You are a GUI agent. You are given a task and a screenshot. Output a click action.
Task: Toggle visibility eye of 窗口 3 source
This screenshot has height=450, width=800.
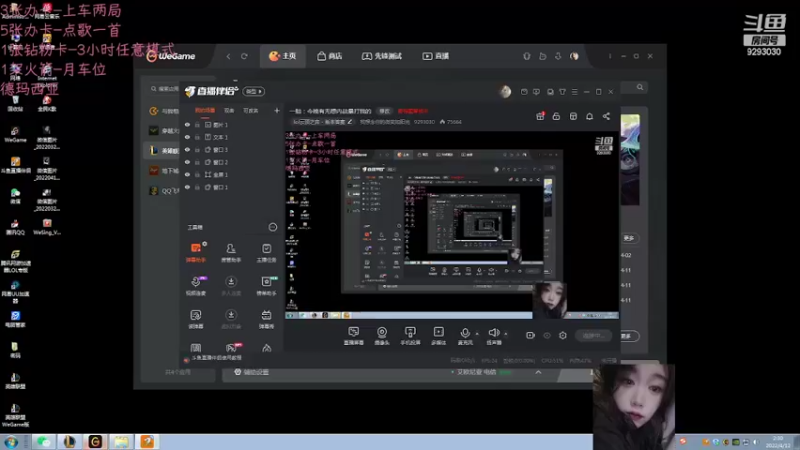pyautogui.click(x=187, y=149)
